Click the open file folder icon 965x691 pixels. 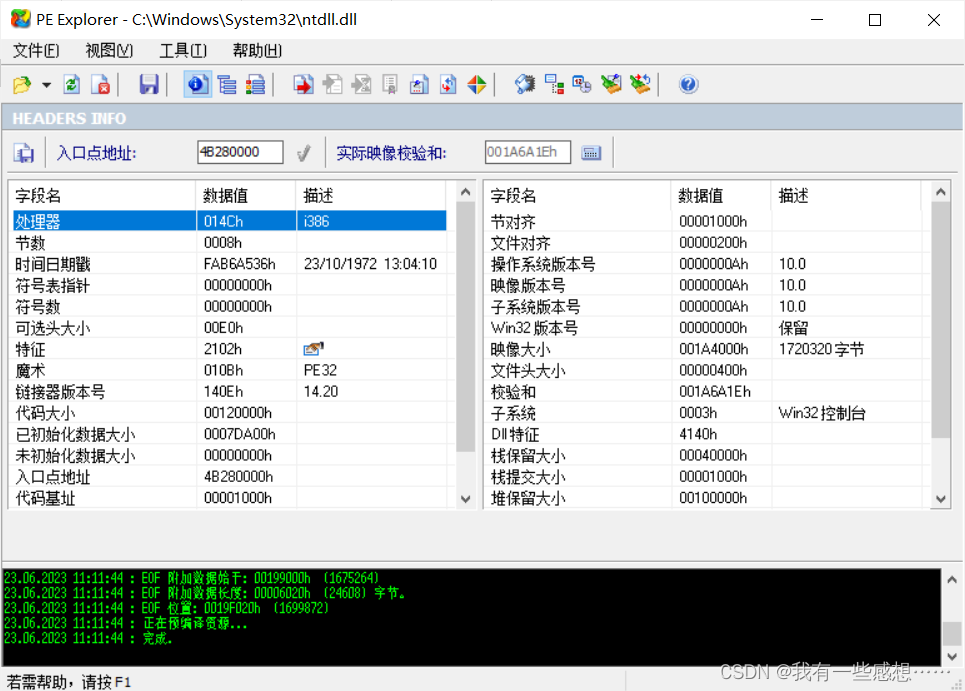click(22, 84)
